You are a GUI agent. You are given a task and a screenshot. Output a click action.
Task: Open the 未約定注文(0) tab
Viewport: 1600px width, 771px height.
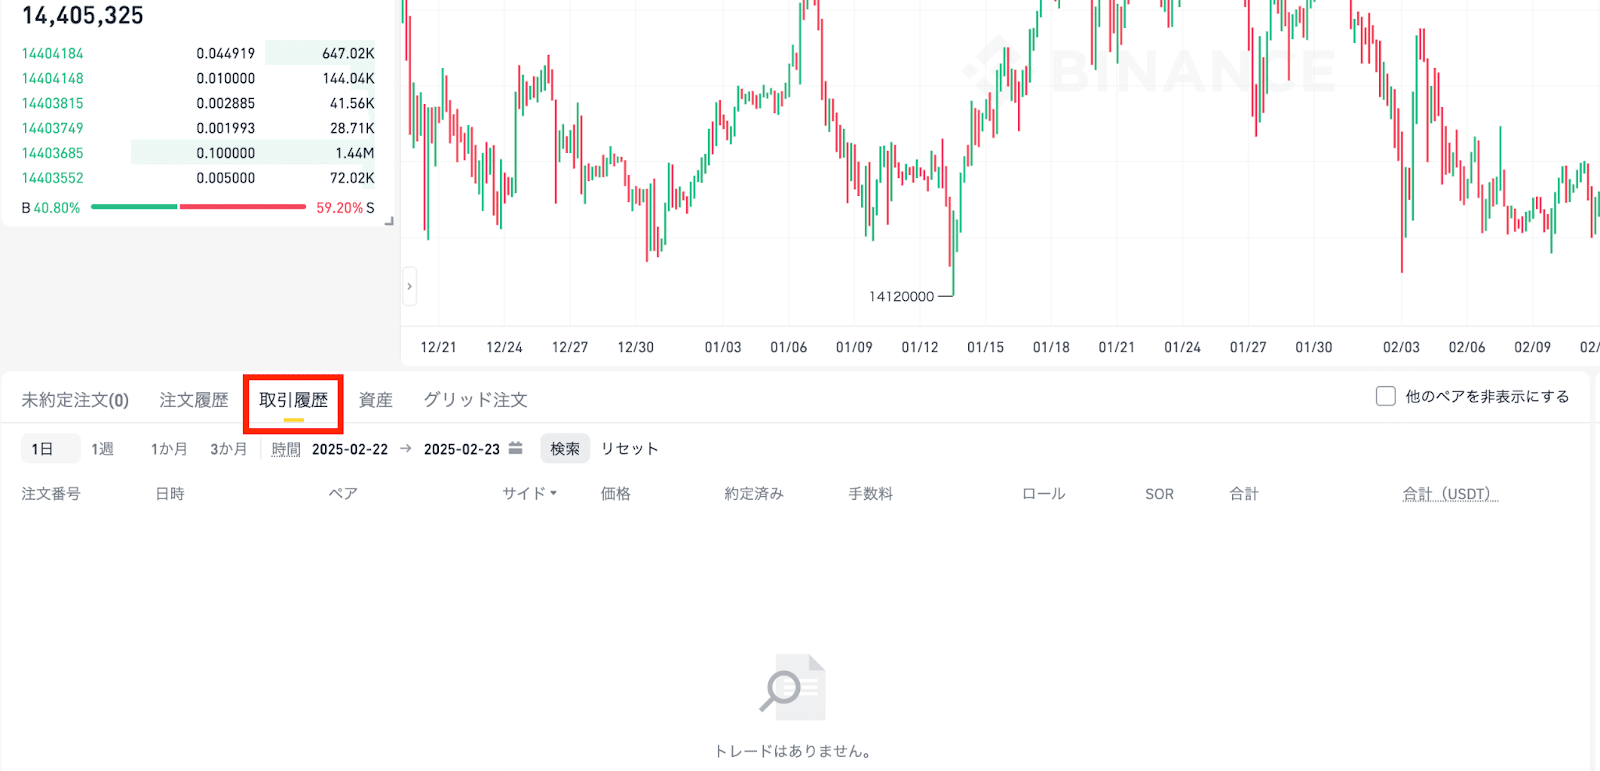(x=75, y=400)
